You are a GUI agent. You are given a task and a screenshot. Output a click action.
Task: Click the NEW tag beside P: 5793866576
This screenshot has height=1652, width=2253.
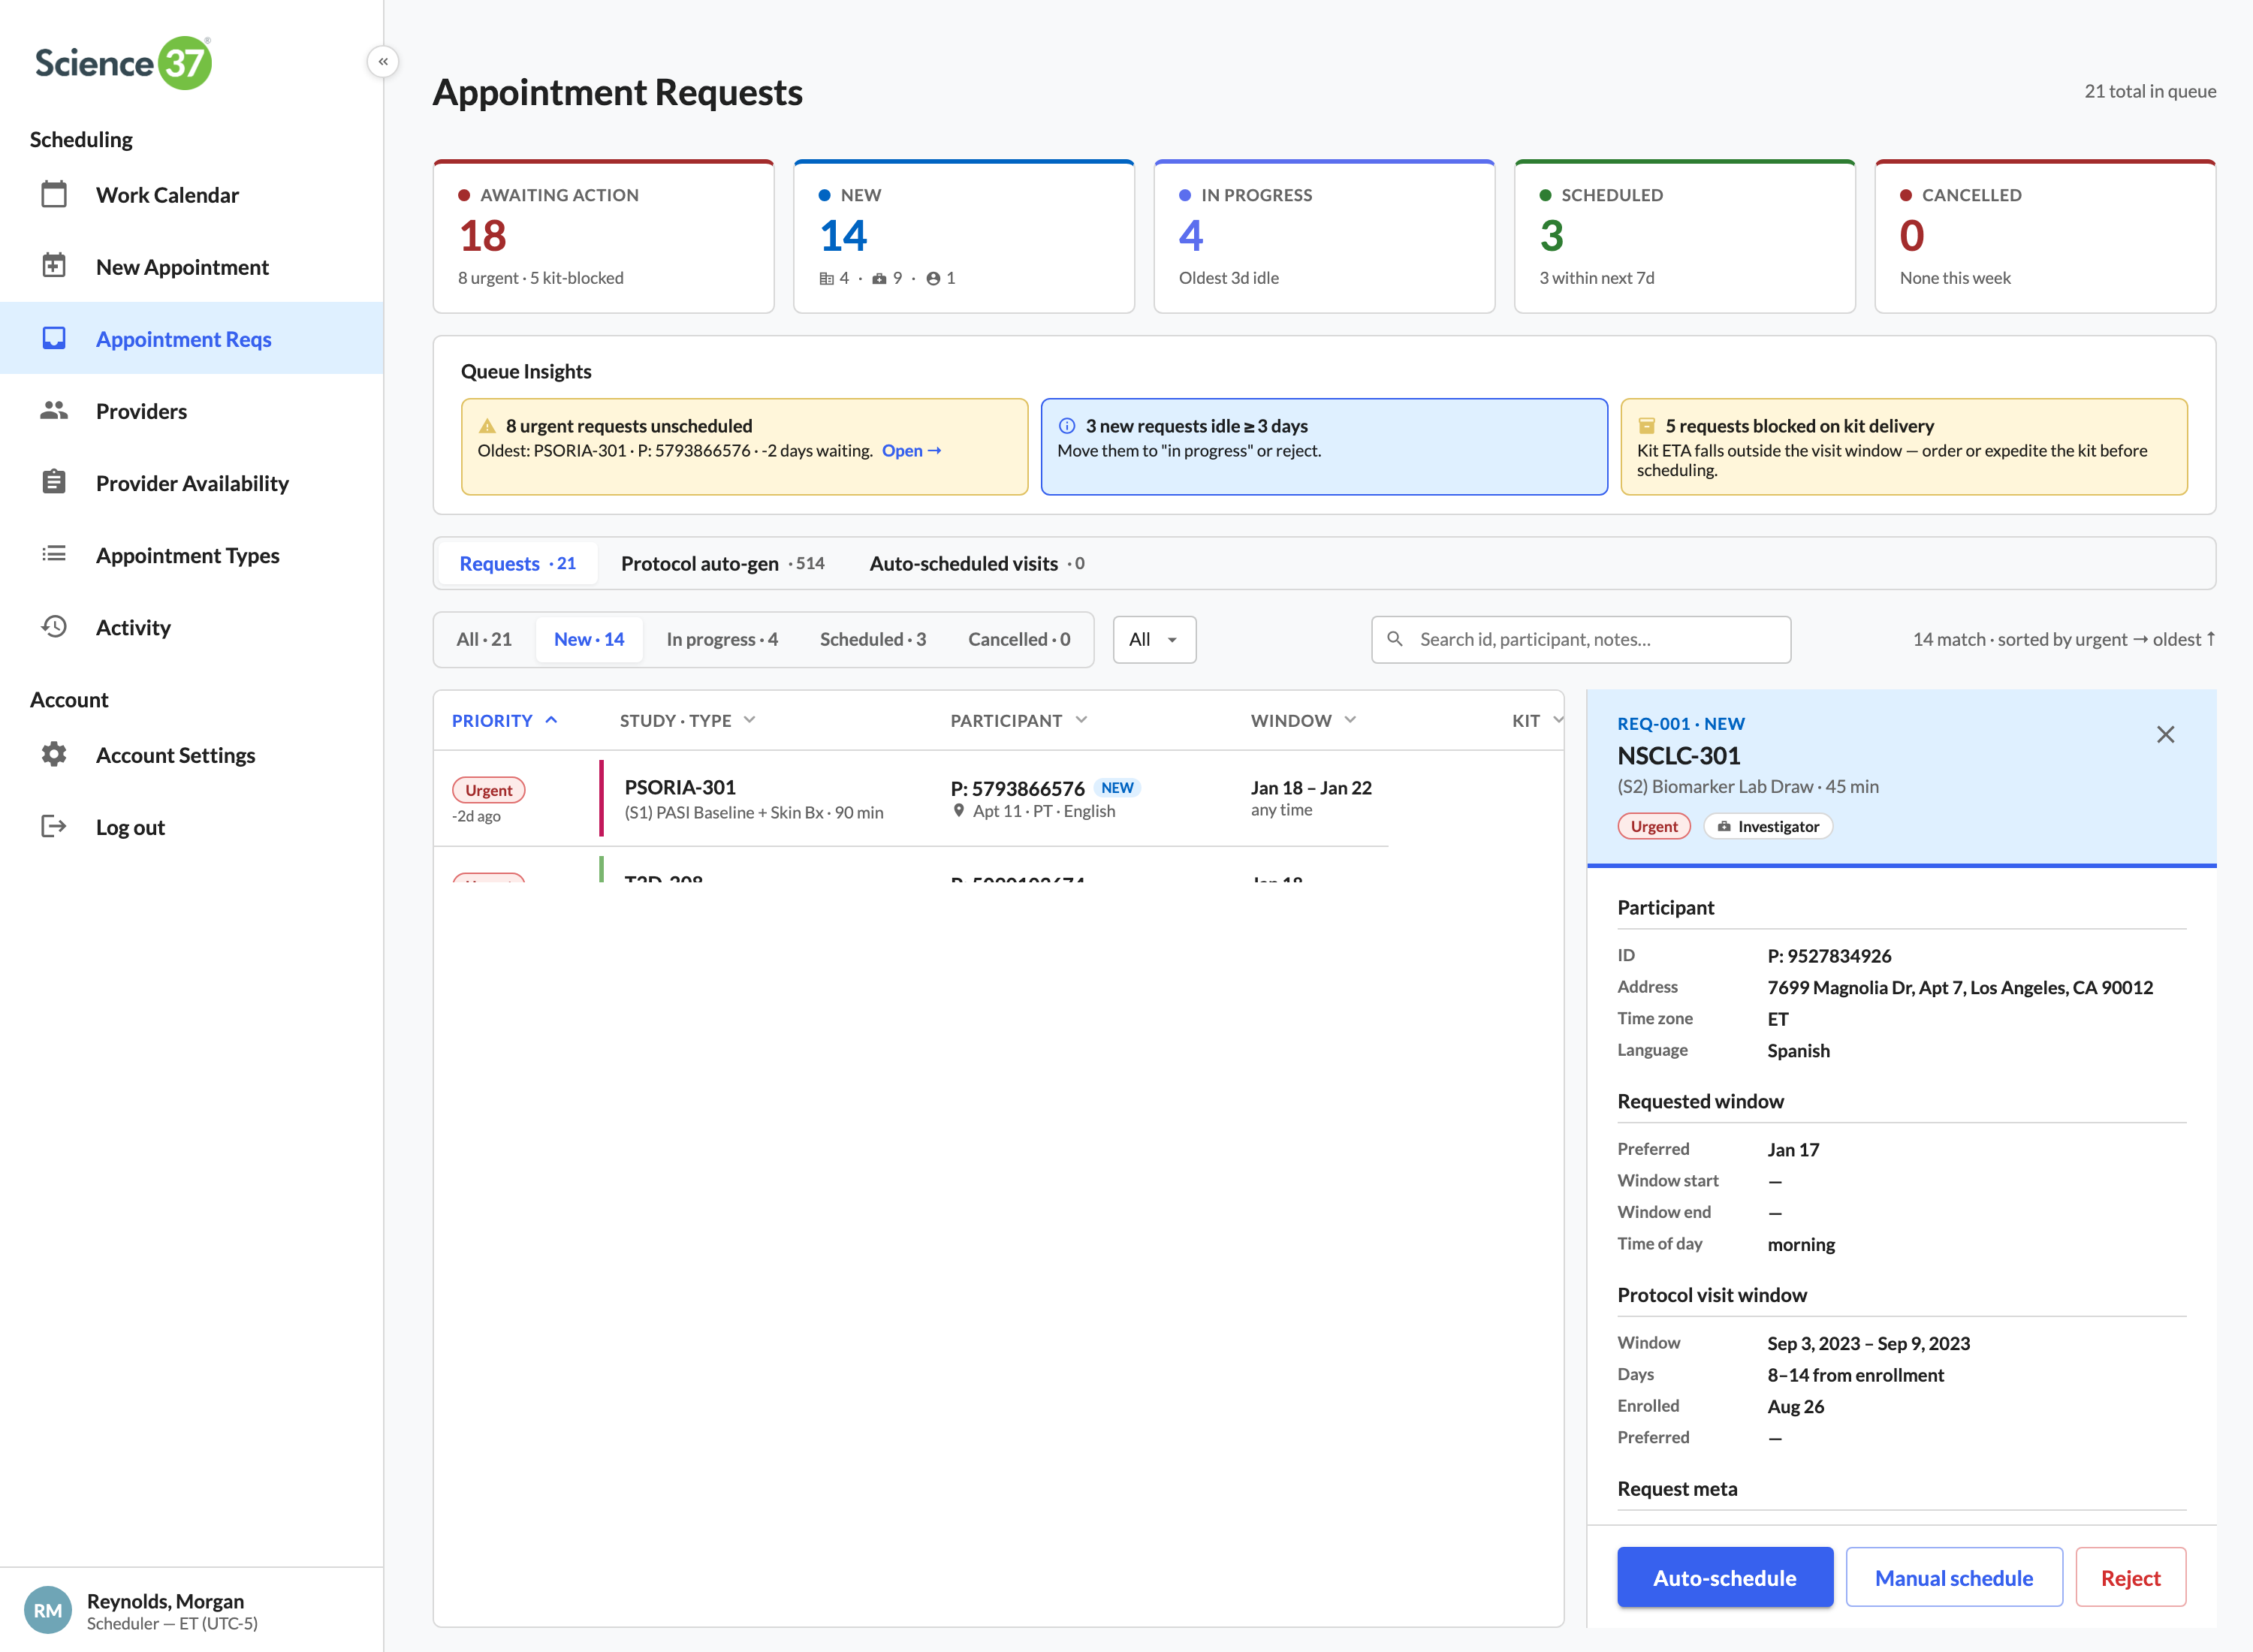tap(1117, 788)
